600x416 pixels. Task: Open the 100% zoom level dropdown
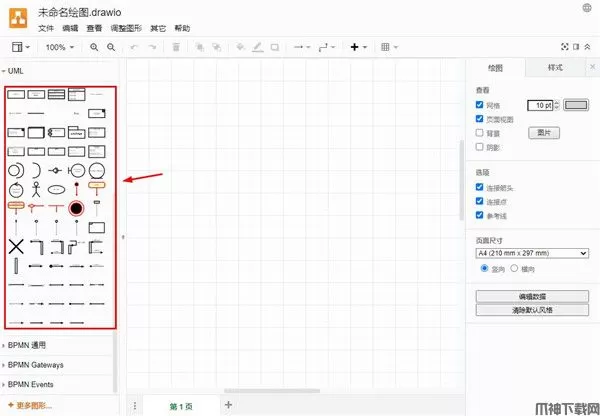coord(60,47)
